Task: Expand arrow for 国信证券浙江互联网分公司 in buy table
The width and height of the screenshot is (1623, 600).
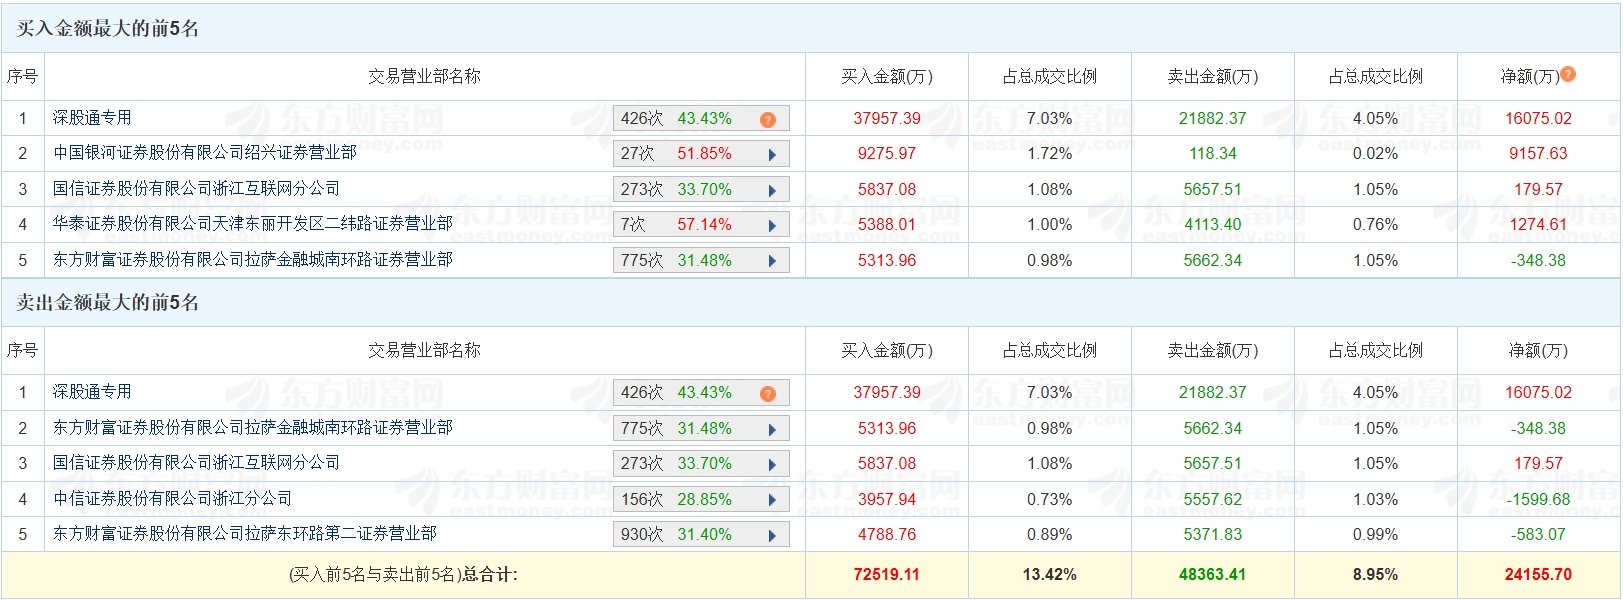Action: (x=772, y=190)
